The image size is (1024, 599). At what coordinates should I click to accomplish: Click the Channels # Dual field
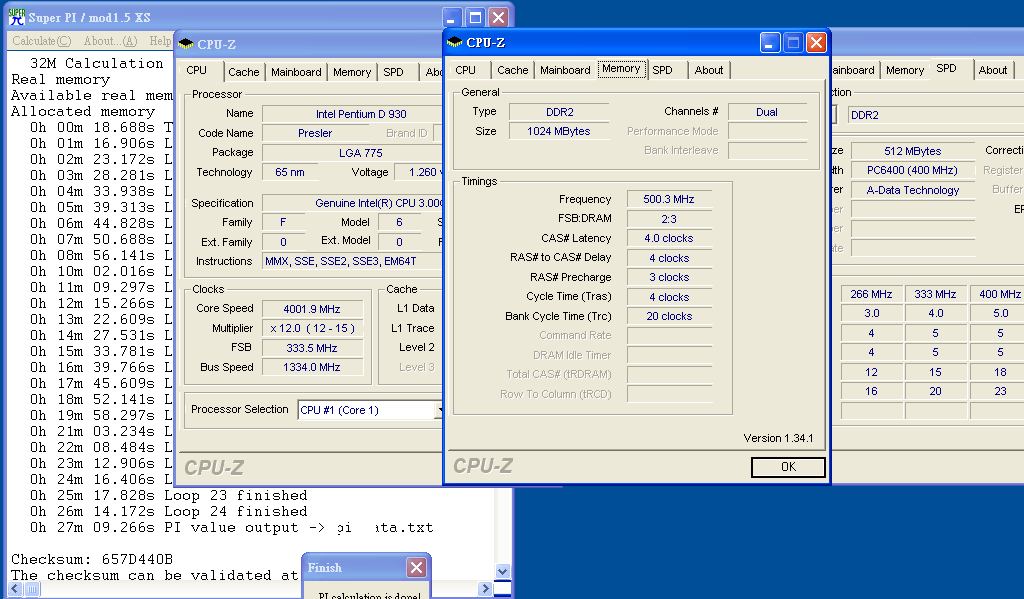(x=767, y=112)
